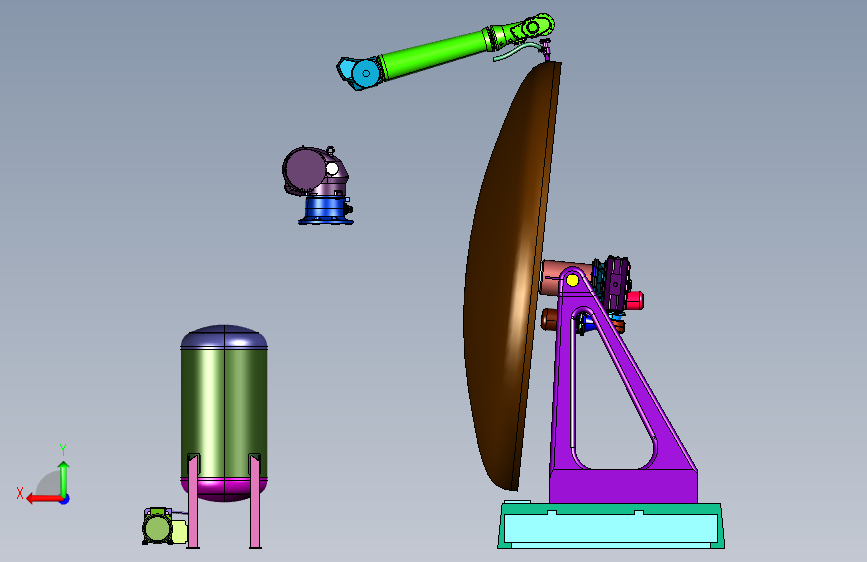Screen dimensions: 867x562
Task: Select the right pink tank leg
Action: click(x=255, y=501)
